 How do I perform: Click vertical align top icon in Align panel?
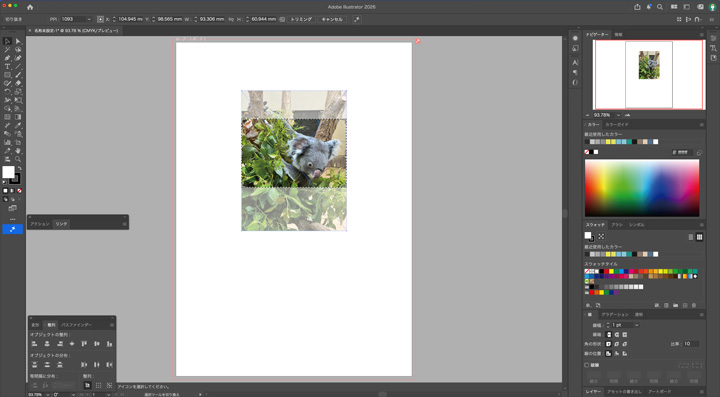(84, 344)
